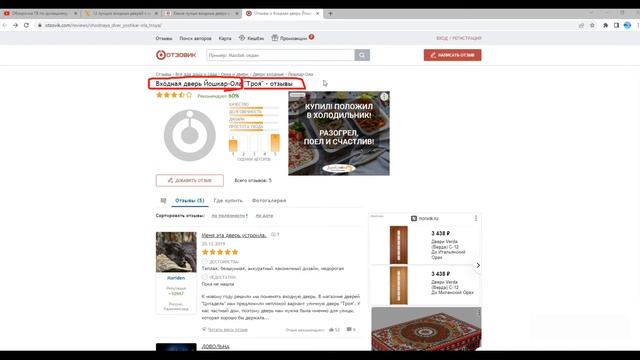Click the magnifier search button
The width and height of the screenshot is (640, 360).
[x=362, y=55]
